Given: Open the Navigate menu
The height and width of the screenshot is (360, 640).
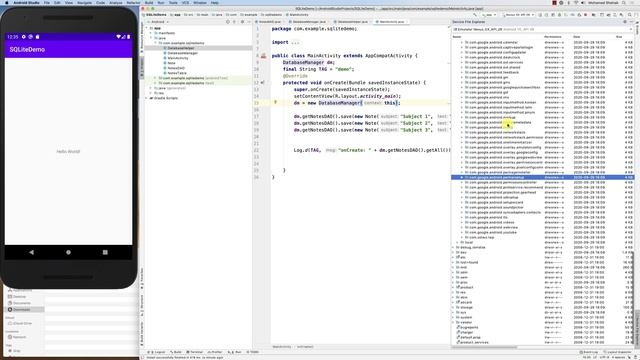Looking at the screenshot, I should [84, 2].
